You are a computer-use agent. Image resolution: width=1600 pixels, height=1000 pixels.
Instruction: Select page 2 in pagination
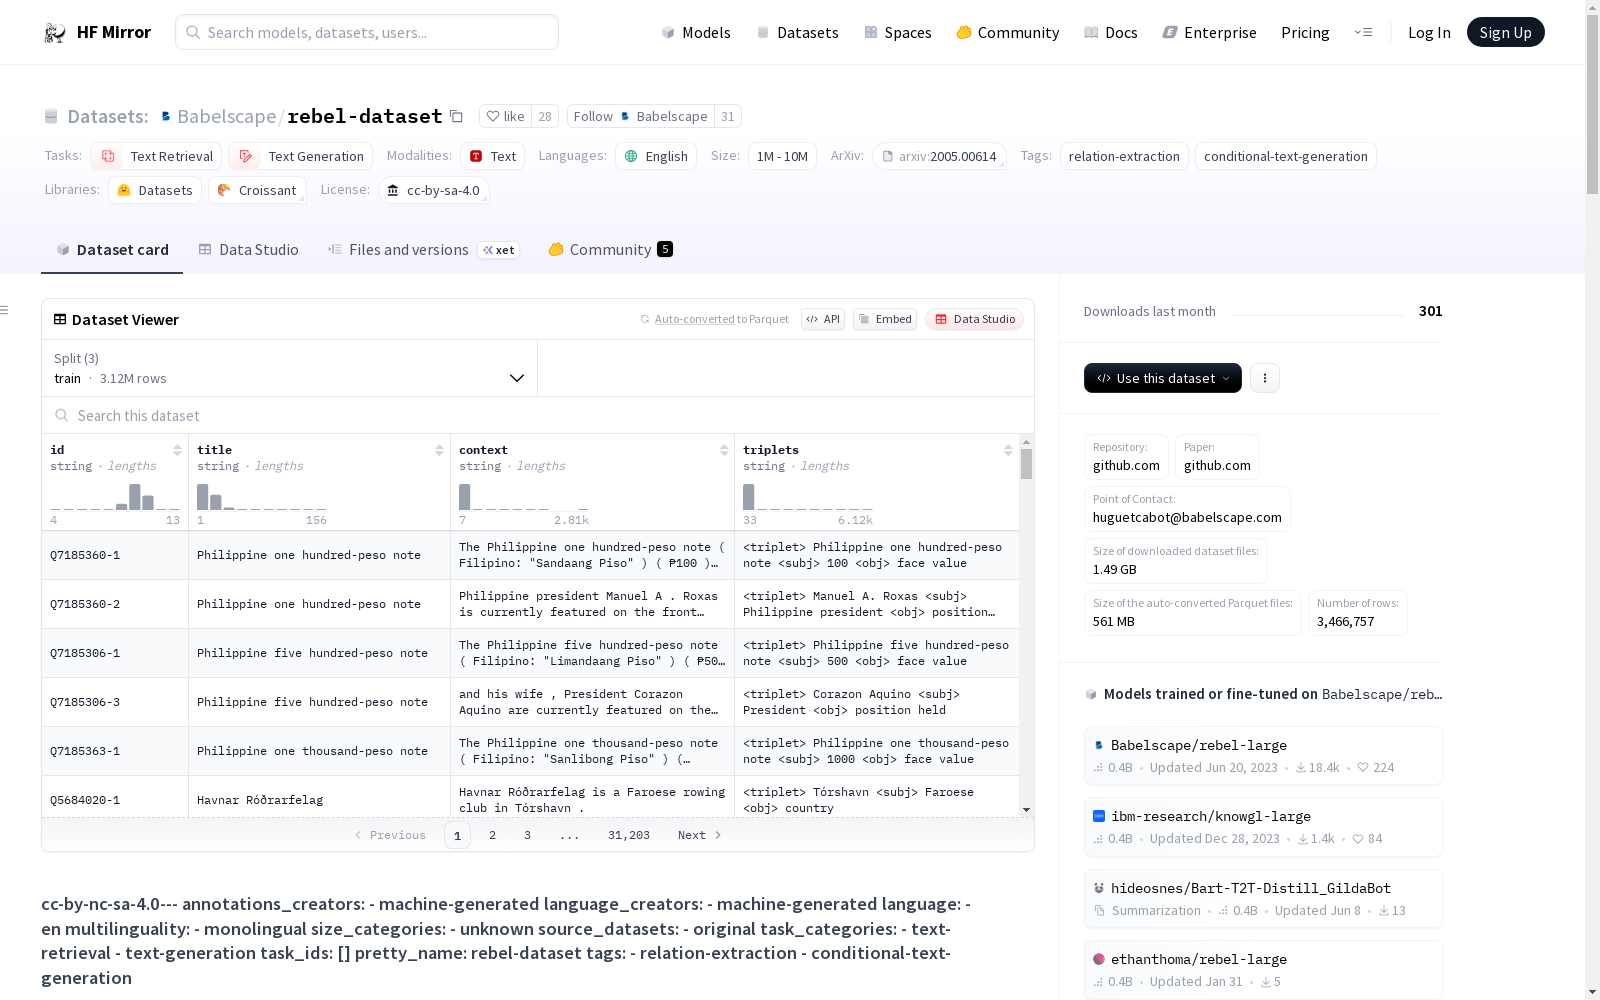point(492,835)
